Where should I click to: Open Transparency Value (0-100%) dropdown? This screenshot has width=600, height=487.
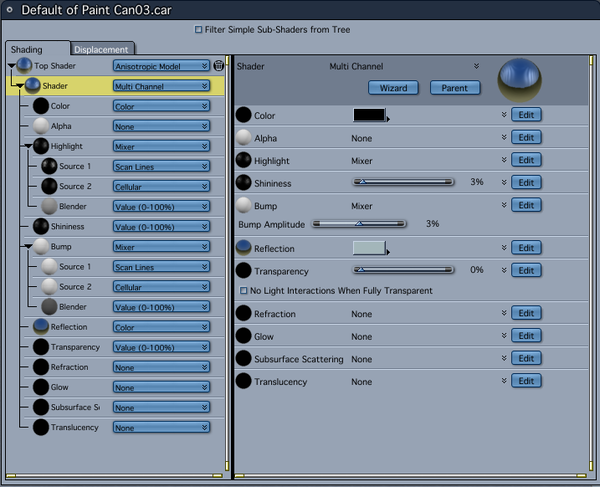161,347
